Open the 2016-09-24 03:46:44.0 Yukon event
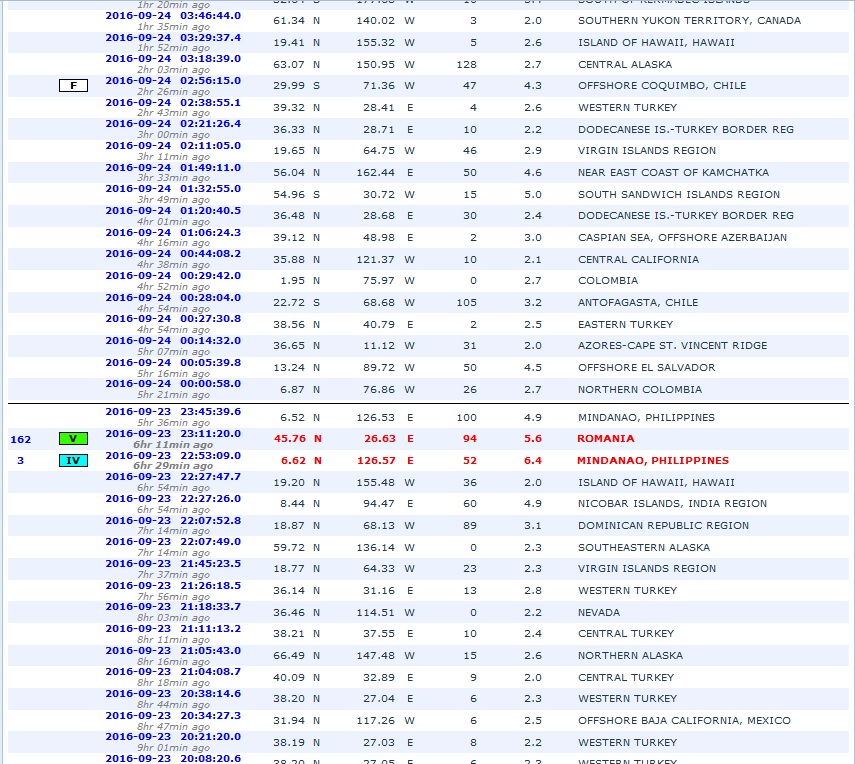Image resolution: width=855 pixels, height=764 pixels. point(172,16)
